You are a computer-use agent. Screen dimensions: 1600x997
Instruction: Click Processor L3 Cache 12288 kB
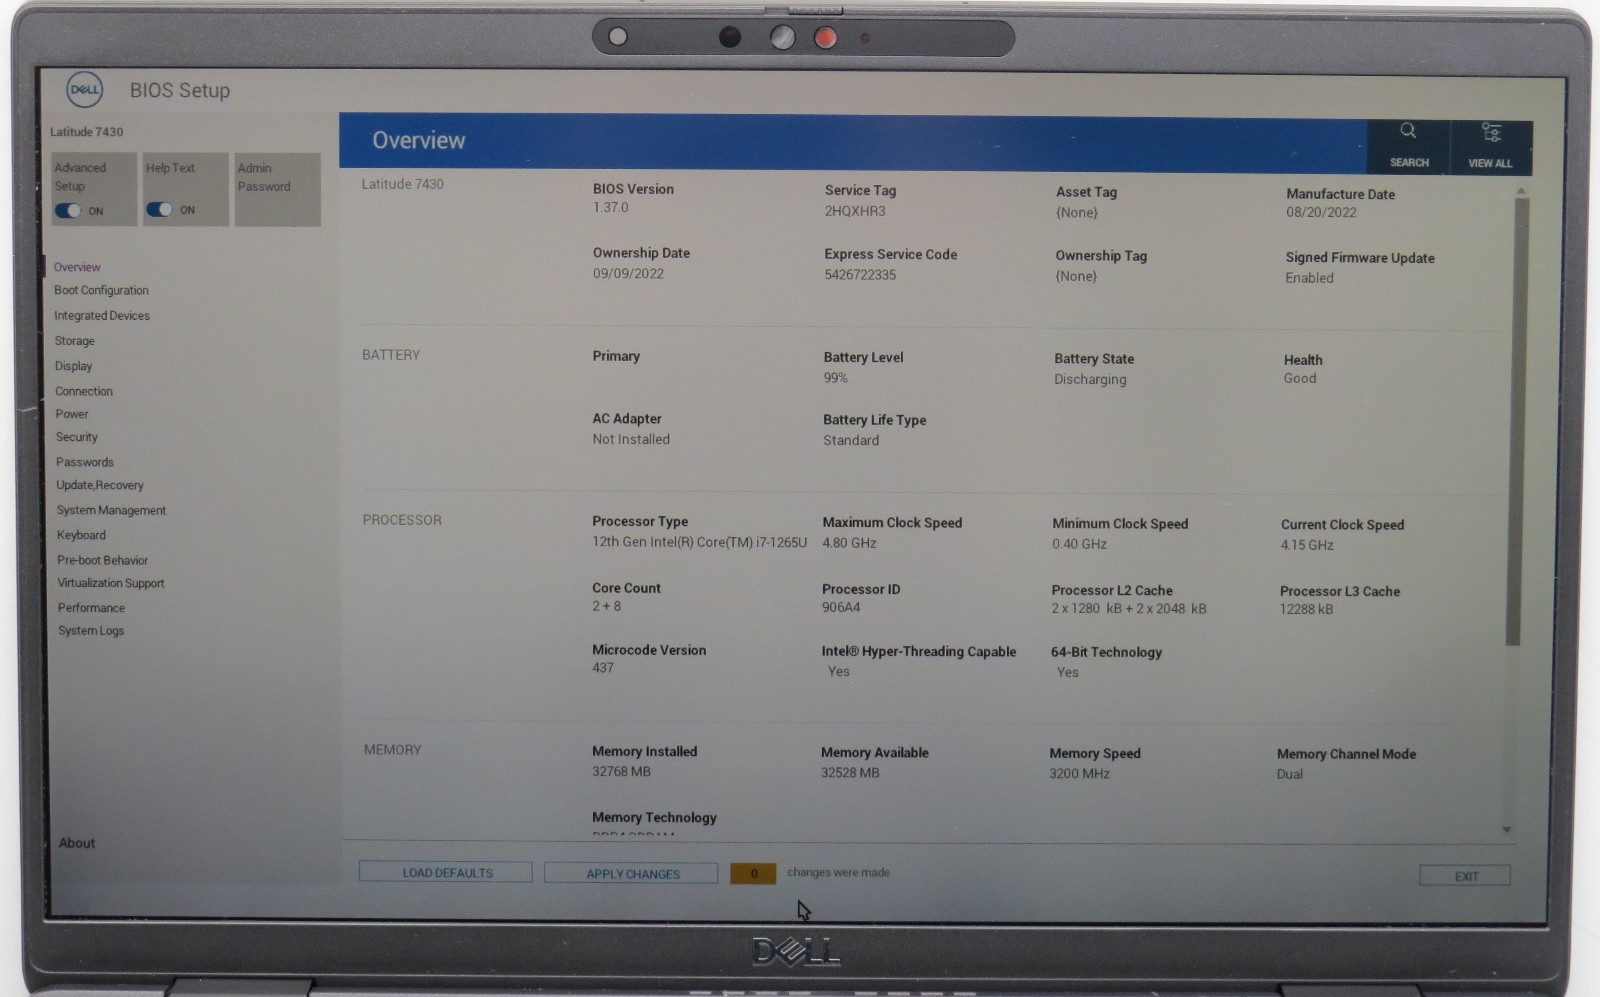[1306, 609]
